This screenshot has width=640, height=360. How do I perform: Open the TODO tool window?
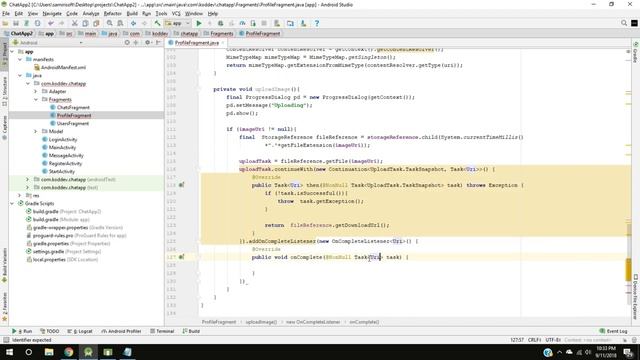tap(50, 331)
